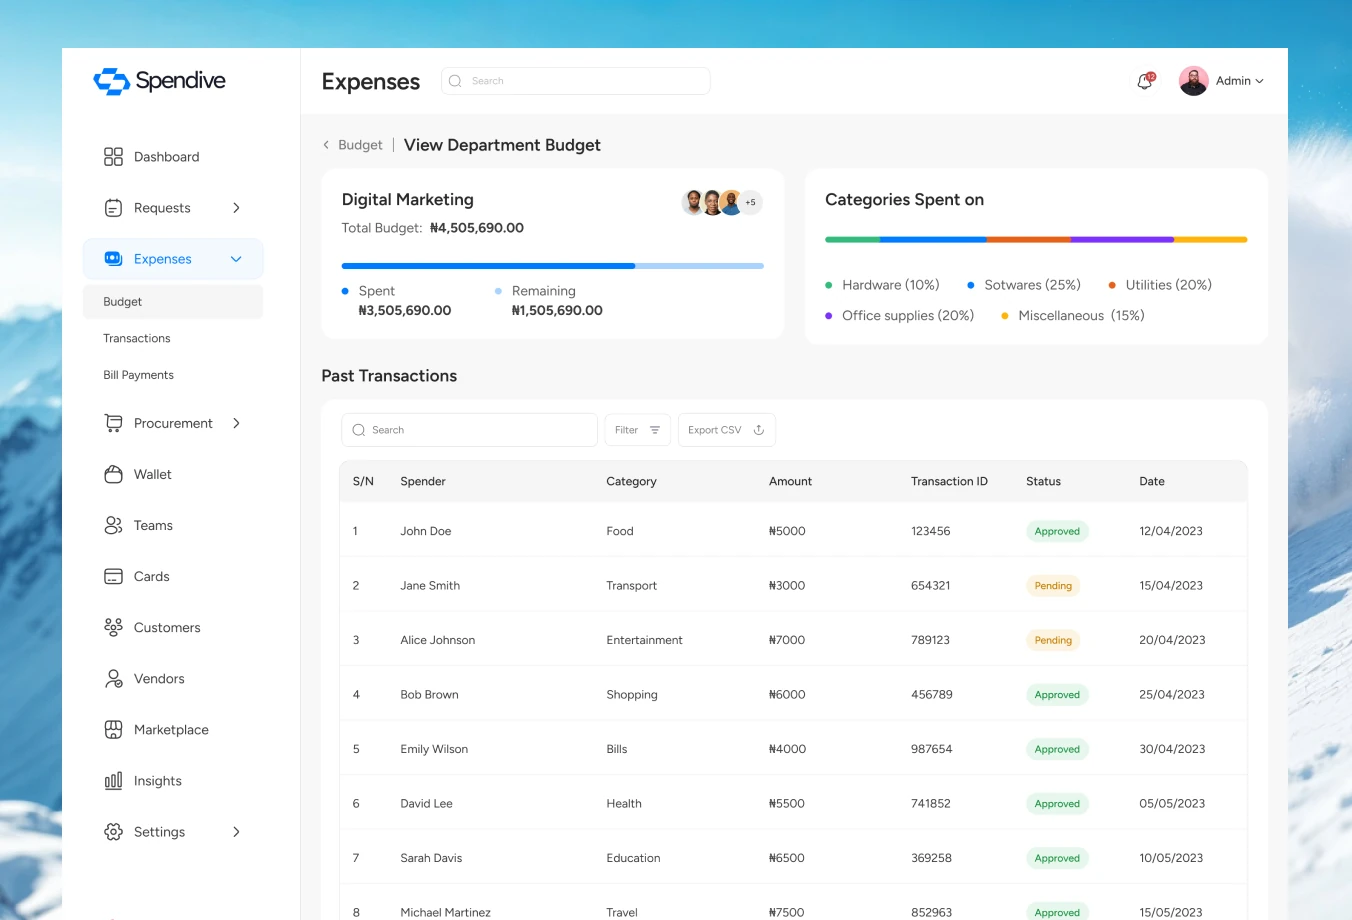This screenshot has height=920, width=1352.
Task: Click the Customers group icon
Action: coord(113,627)
